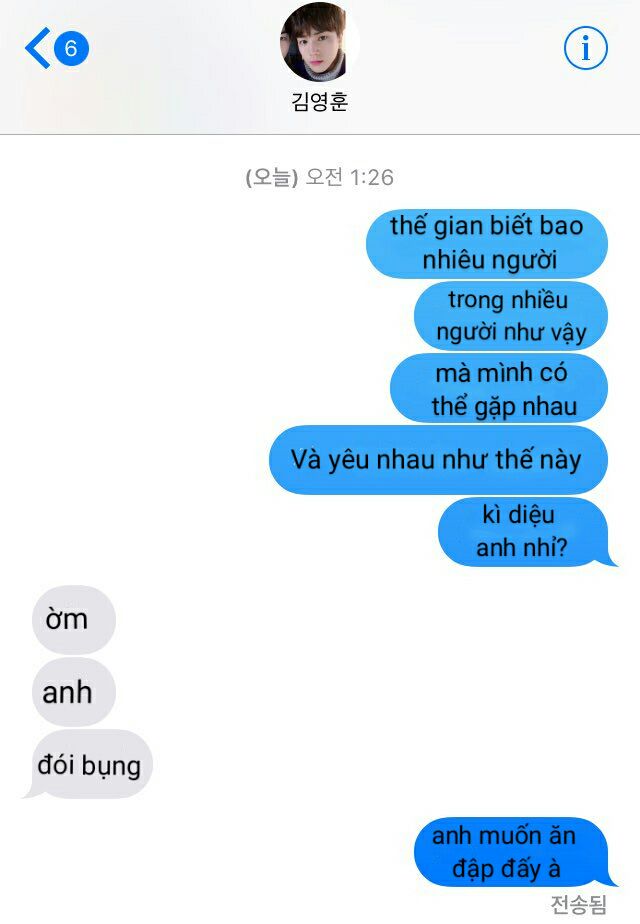Tap the received message 'ờm'
Screen dimensions: 640x924
point(74,619)
